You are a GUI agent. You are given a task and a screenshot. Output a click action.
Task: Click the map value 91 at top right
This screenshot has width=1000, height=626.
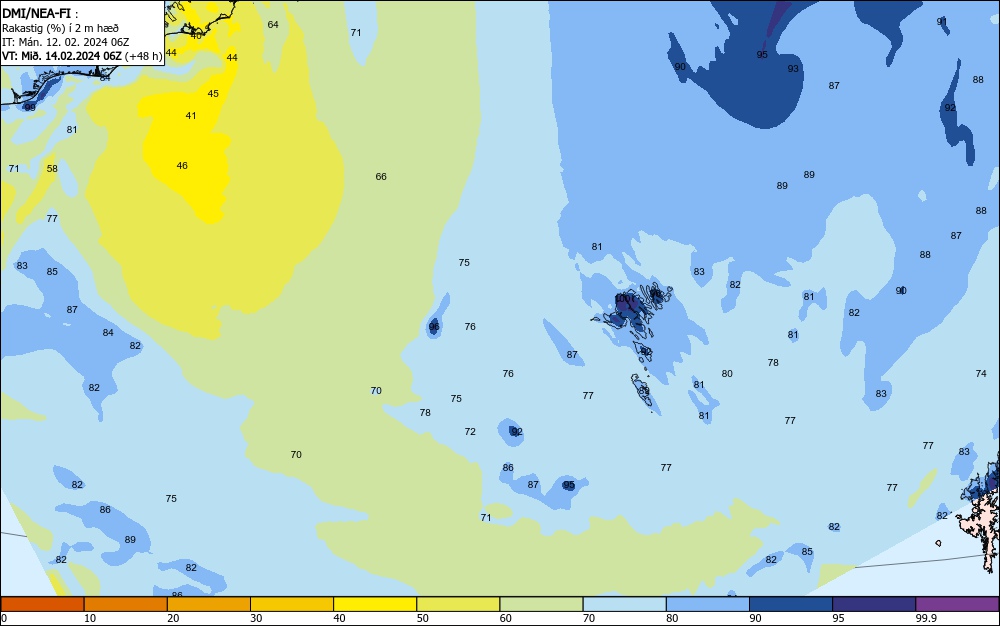coord(942,22)
